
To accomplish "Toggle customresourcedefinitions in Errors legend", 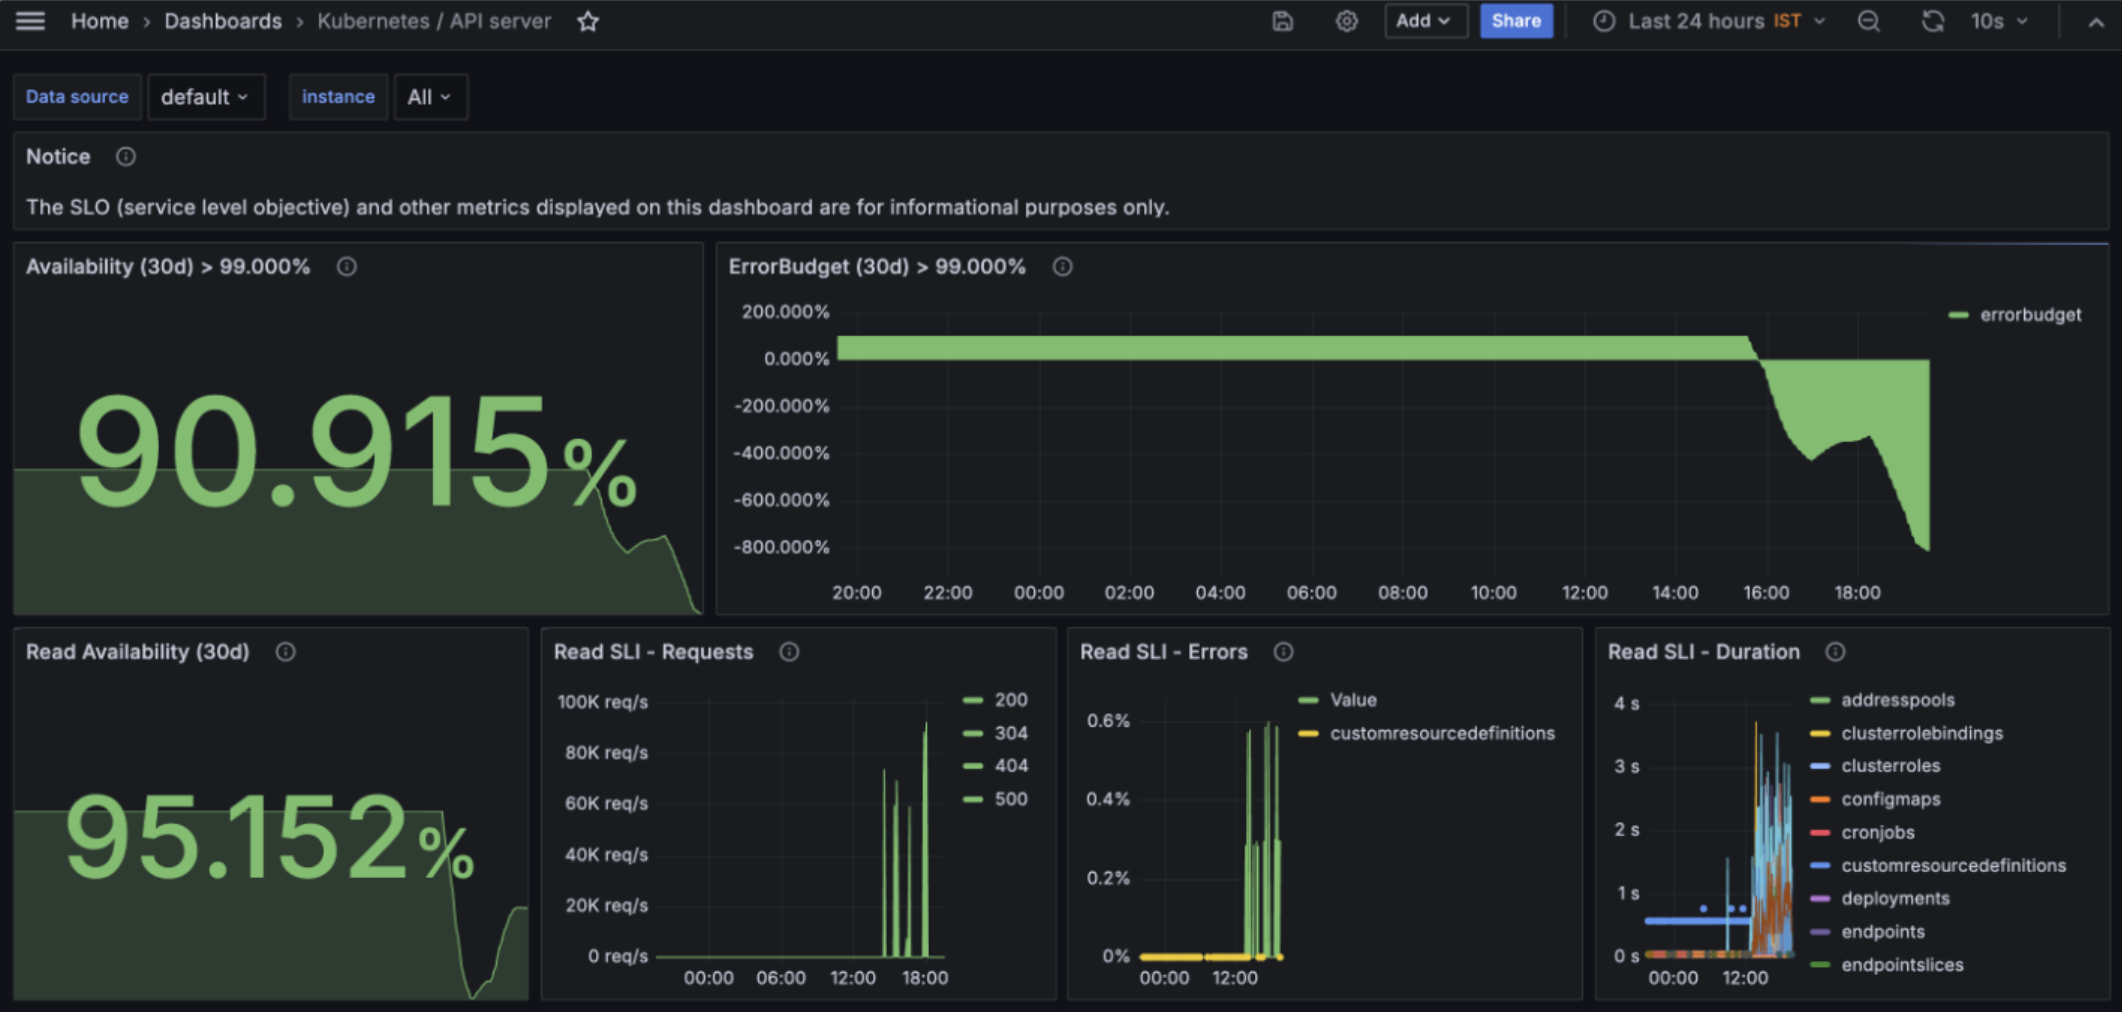I will pos(1442,733).
